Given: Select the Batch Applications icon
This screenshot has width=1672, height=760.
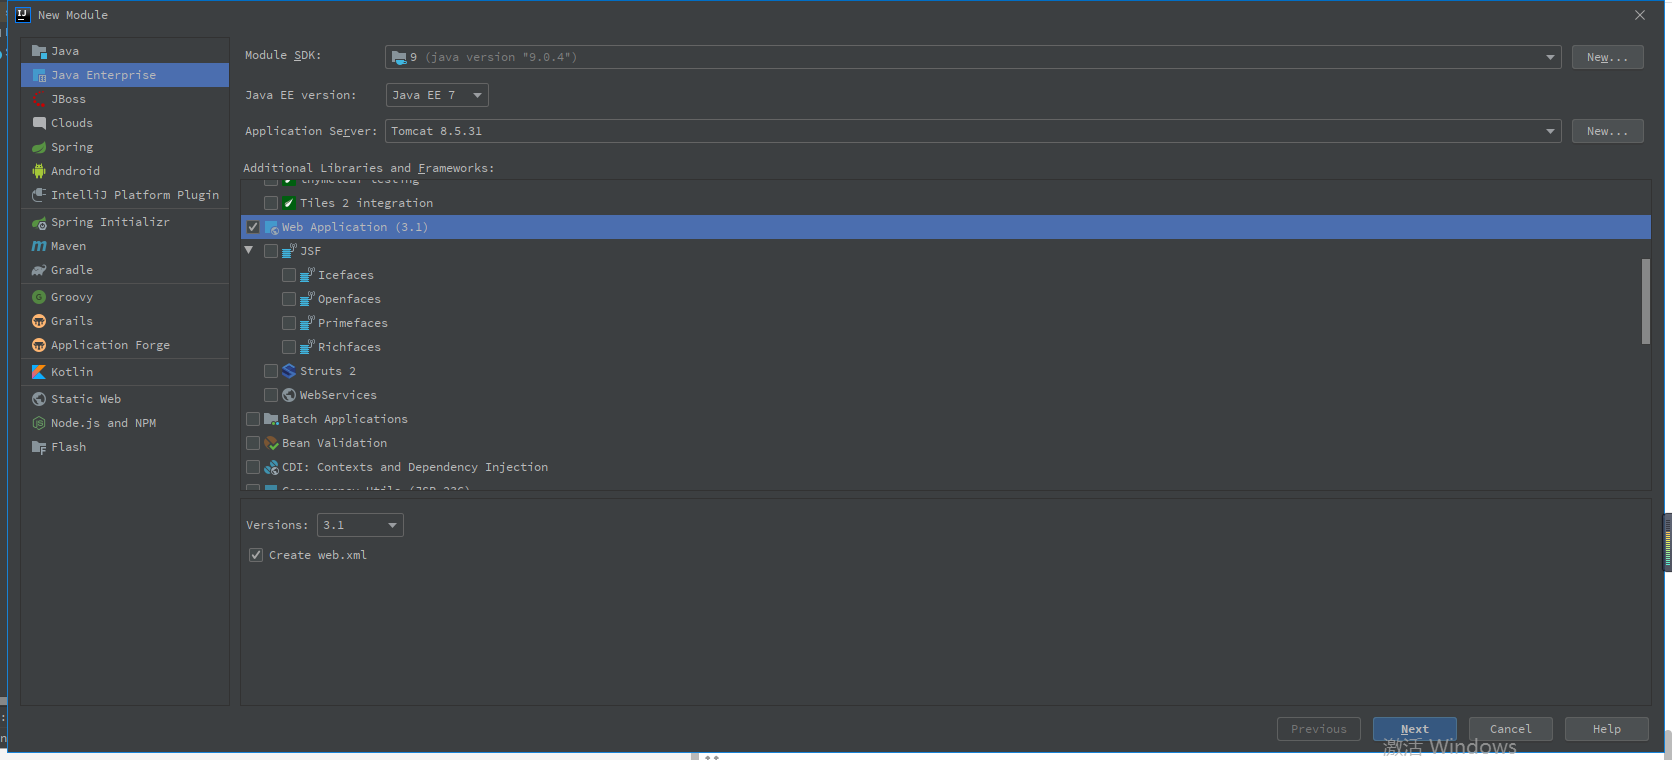Looking at the screenshot, I should (x=271, y=419).
